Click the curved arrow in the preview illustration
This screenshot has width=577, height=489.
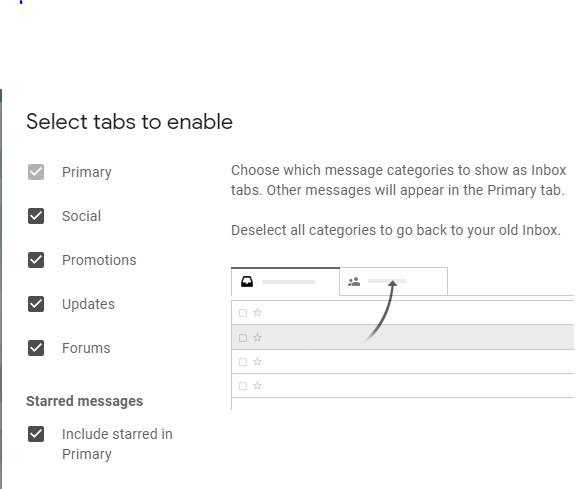[x=381, y=311]
